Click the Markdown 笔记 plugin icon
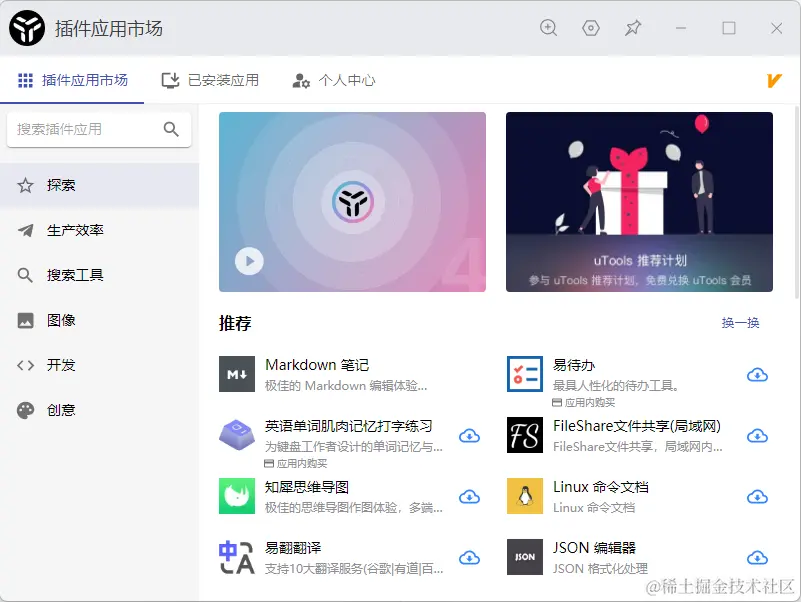801x602 pixels. click(x=237, y=374)
